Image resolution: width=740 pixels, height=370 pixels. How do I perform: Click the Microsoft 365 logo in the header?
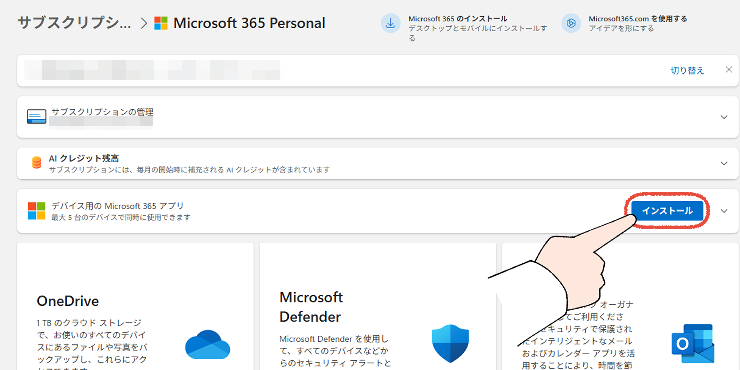(161, 23)
